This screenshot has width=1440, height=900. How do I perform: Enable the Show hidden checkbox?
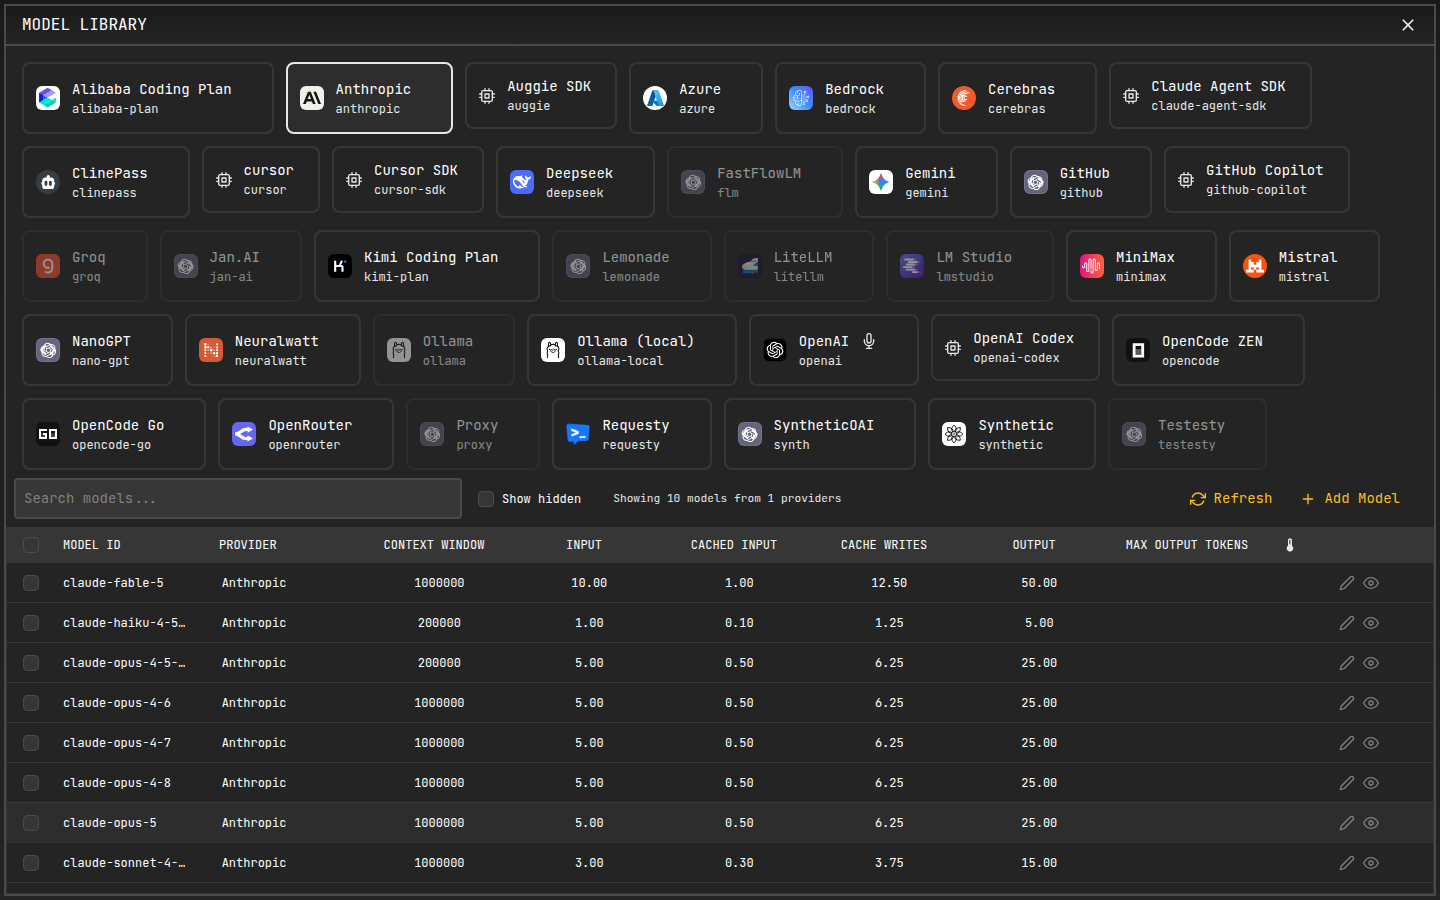tap(486, 499)
